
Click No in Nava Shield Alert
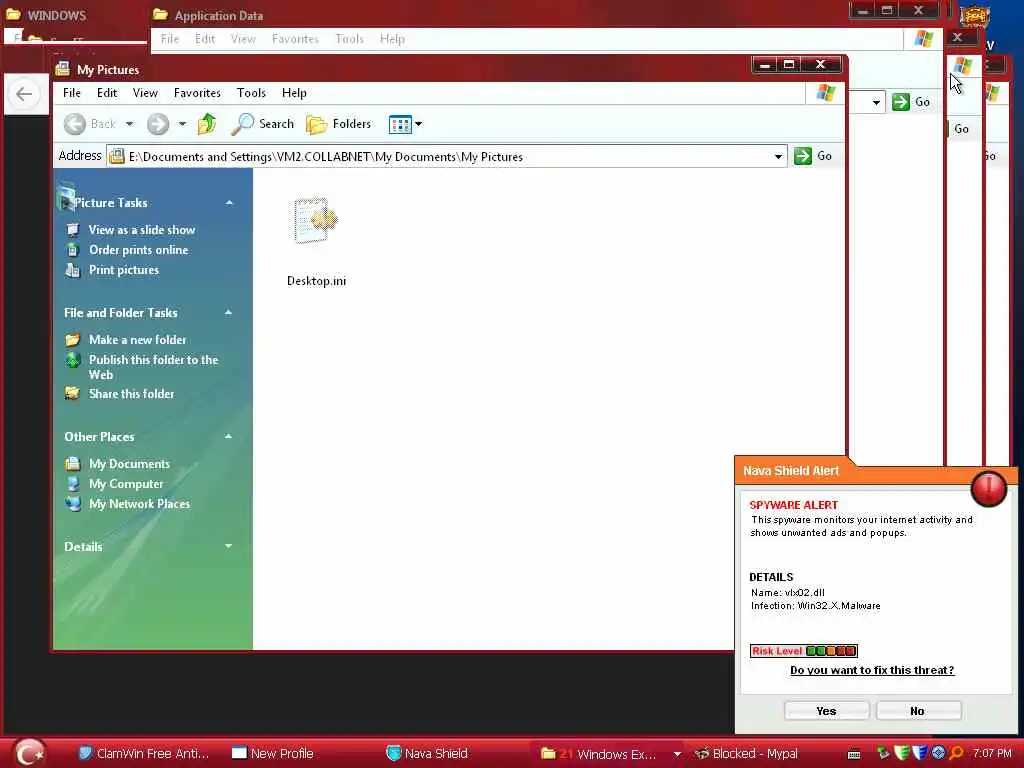pyautogui.click(x=918, y=711)
